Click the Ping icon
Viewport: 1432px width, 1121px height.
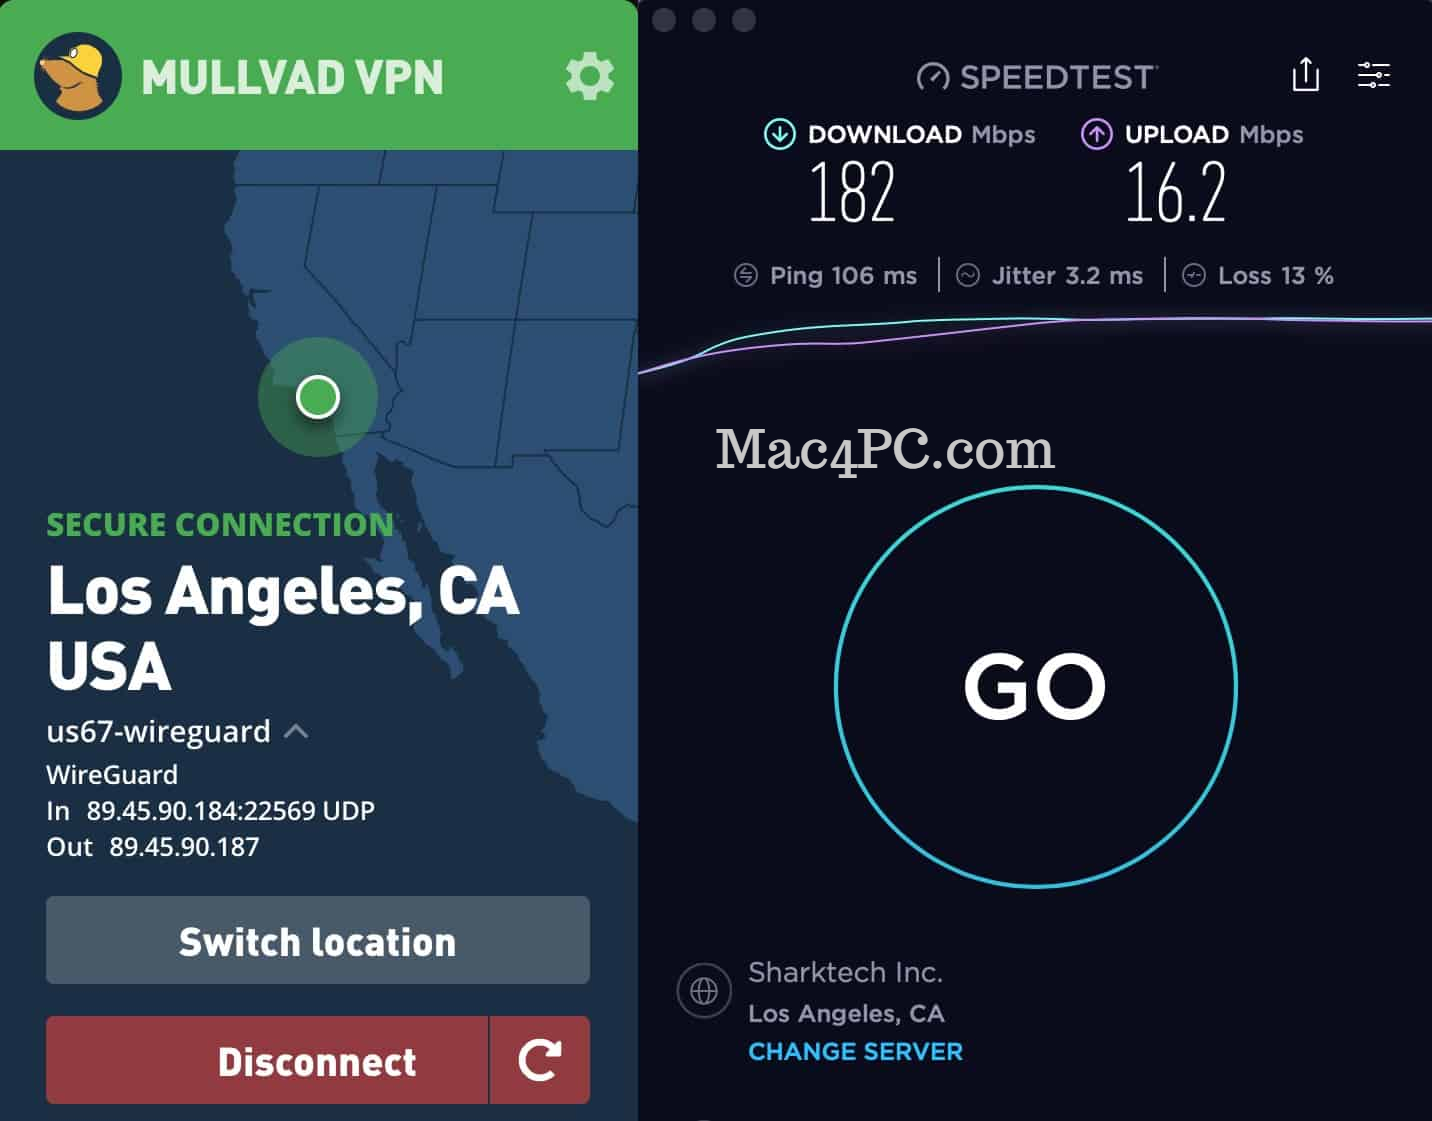tap(746, 275)
